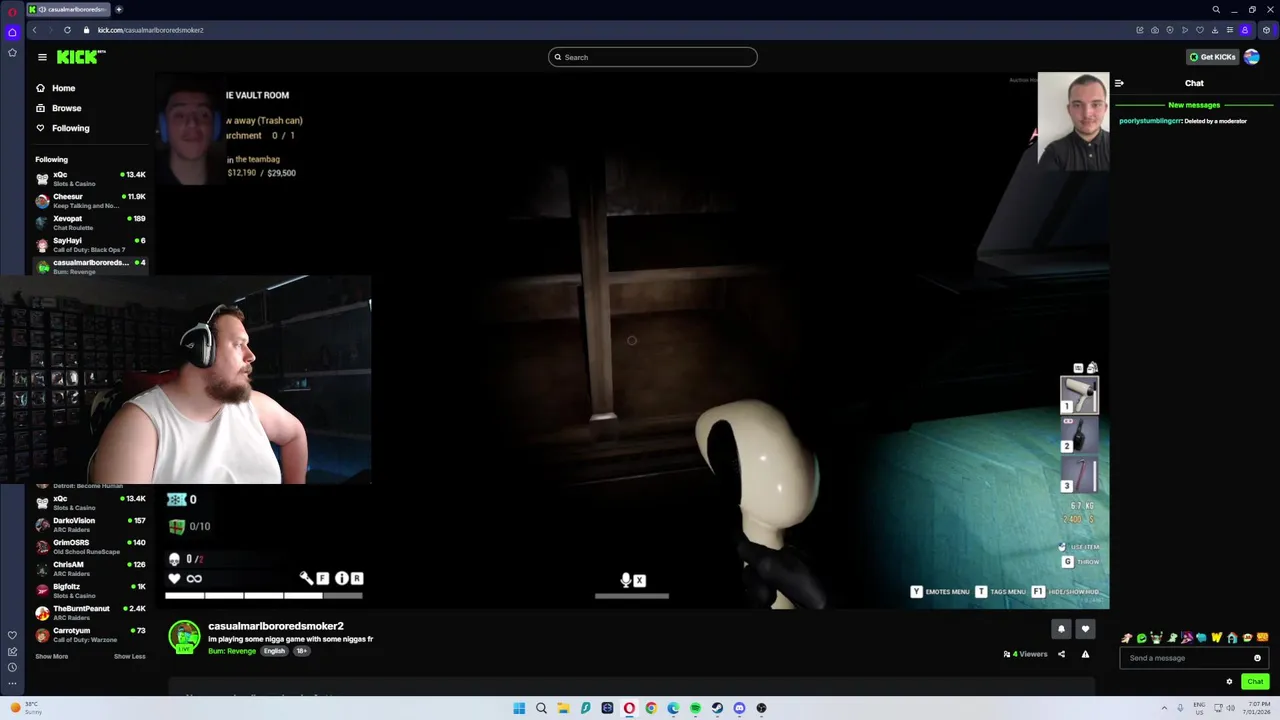Select casualmarlbororeds in Following list
The width and height of the screenshot is (1280, 720).
tap(90, 266)
